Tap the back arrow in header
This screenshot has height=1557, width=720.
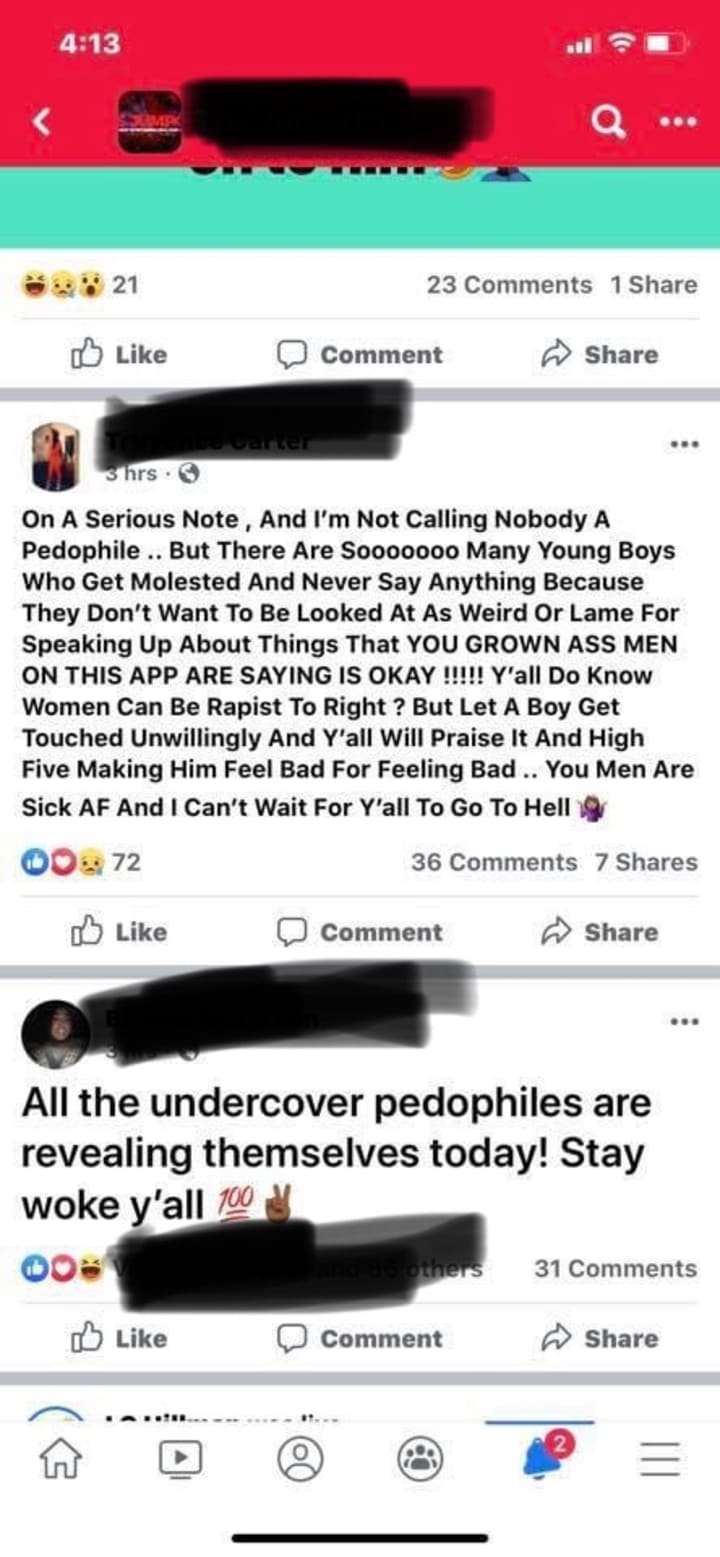point(40,122)
